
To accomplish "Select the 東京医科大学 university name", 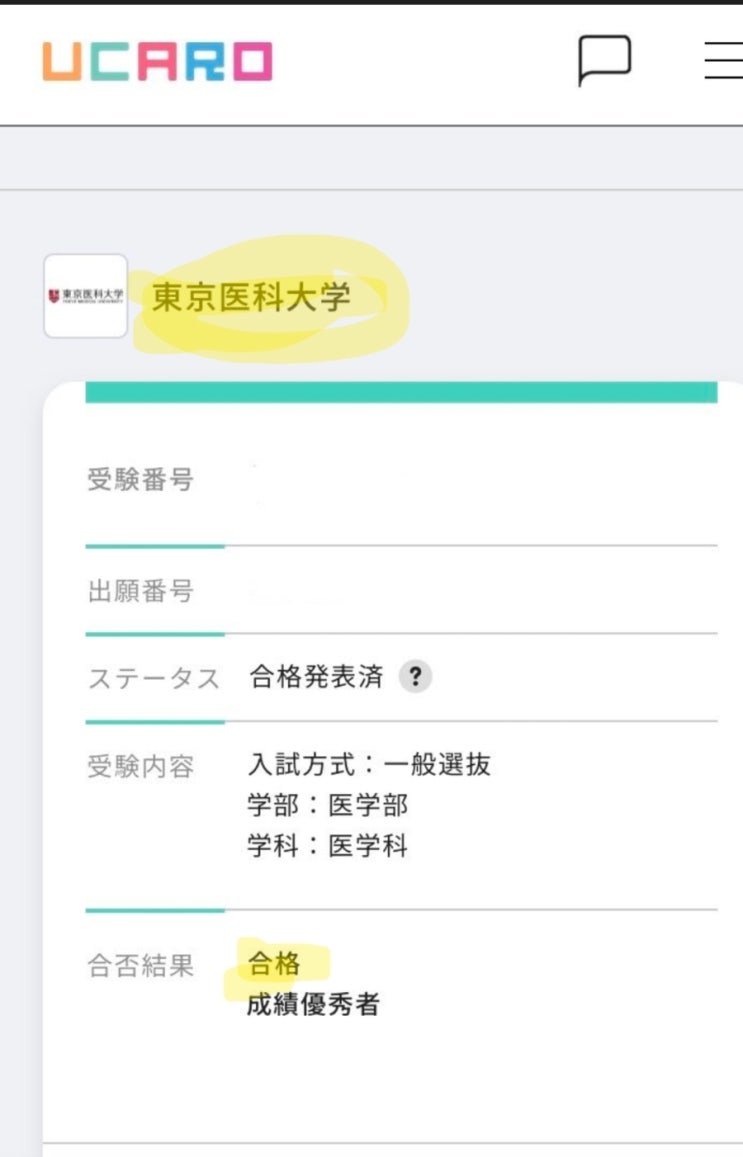I will pos(251,297).
